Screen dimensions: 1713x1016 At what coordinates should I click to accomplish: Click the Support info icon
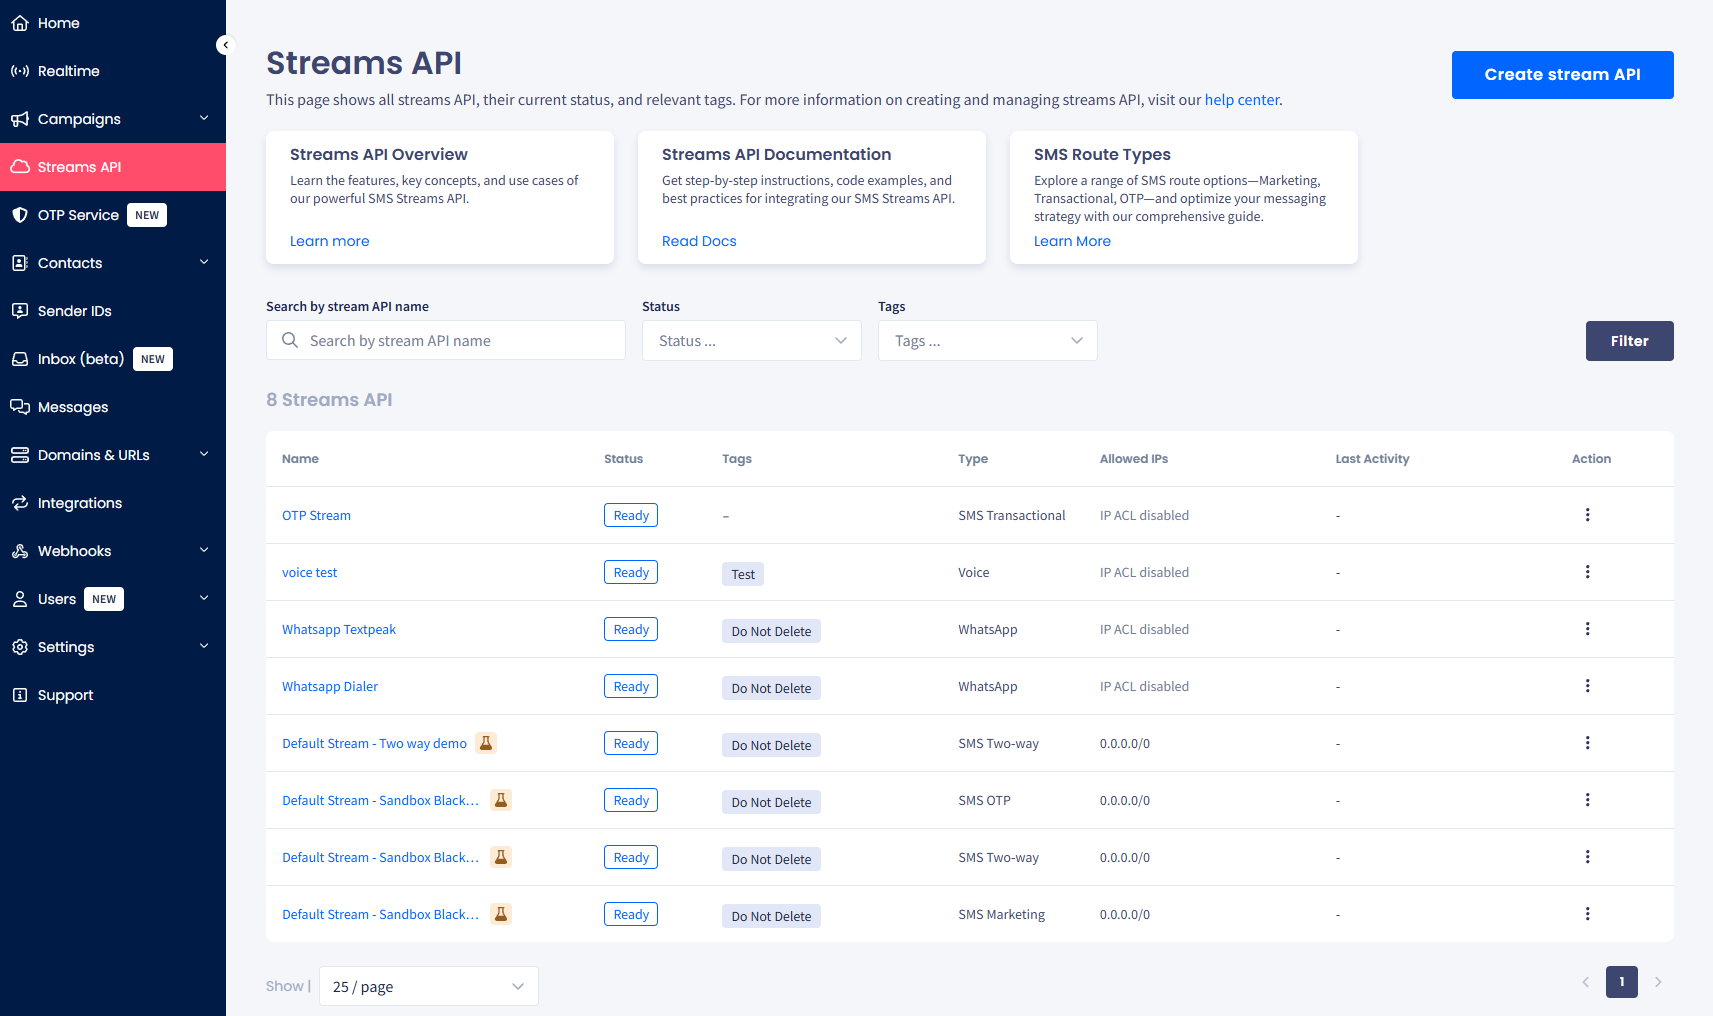pyautogui.click(x=20, y=695)
